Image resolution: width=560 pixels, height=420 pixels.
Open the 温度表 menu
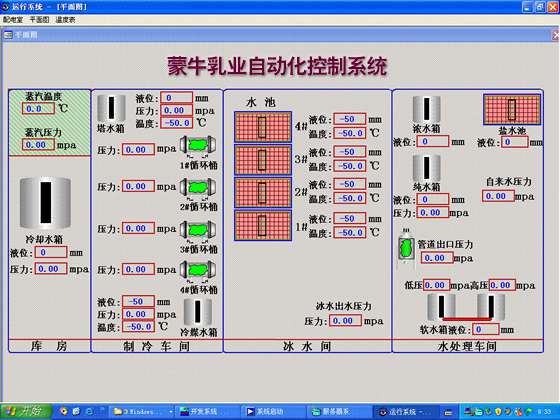(x=65, y=20)
